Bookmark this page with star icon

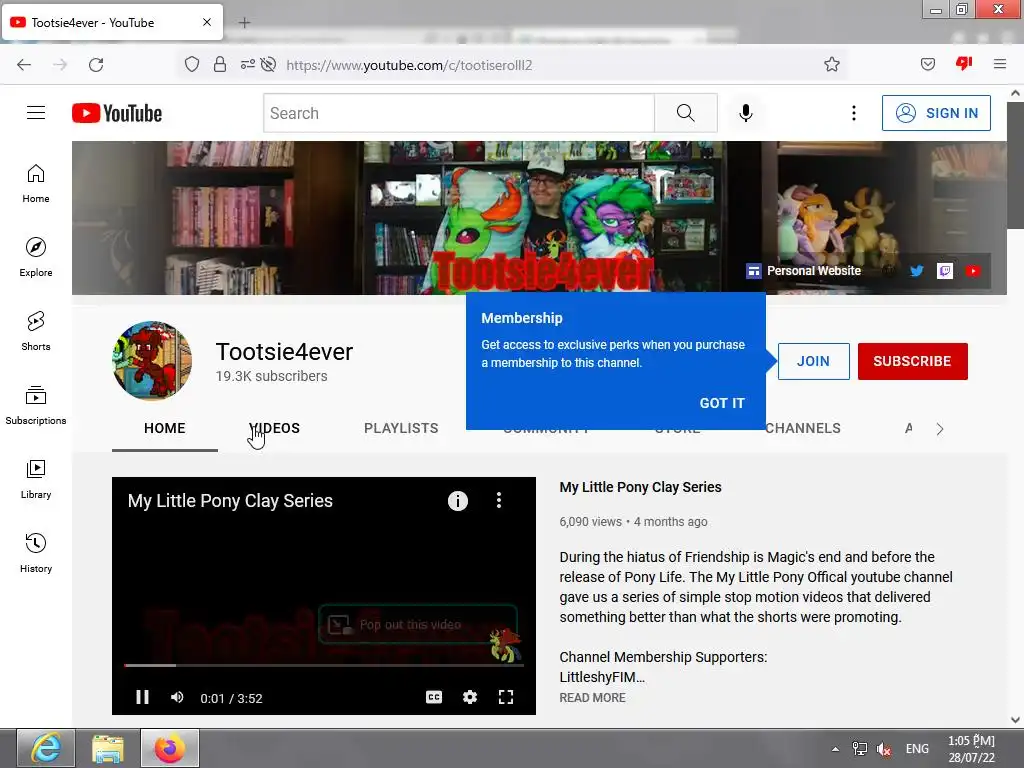[831, 64]
